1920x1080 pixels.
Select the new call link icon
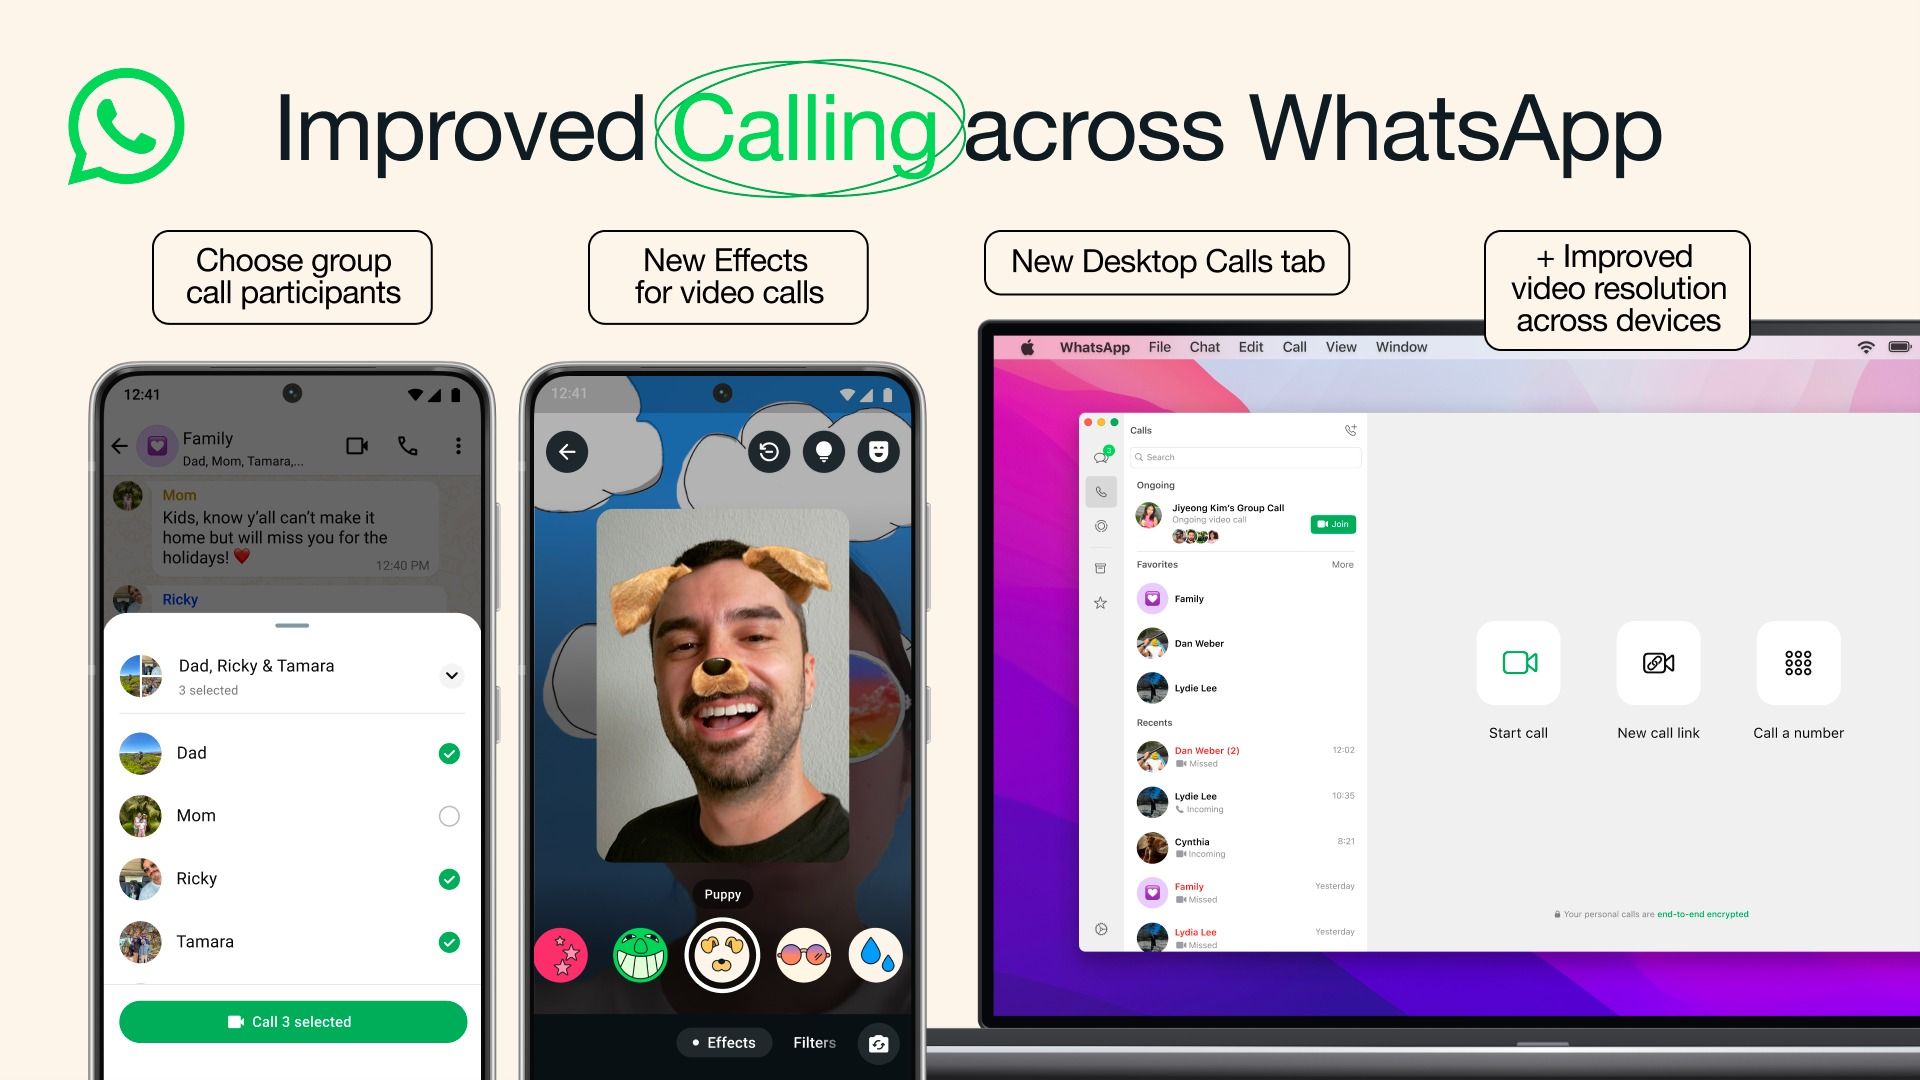[x=1659, y=663]
